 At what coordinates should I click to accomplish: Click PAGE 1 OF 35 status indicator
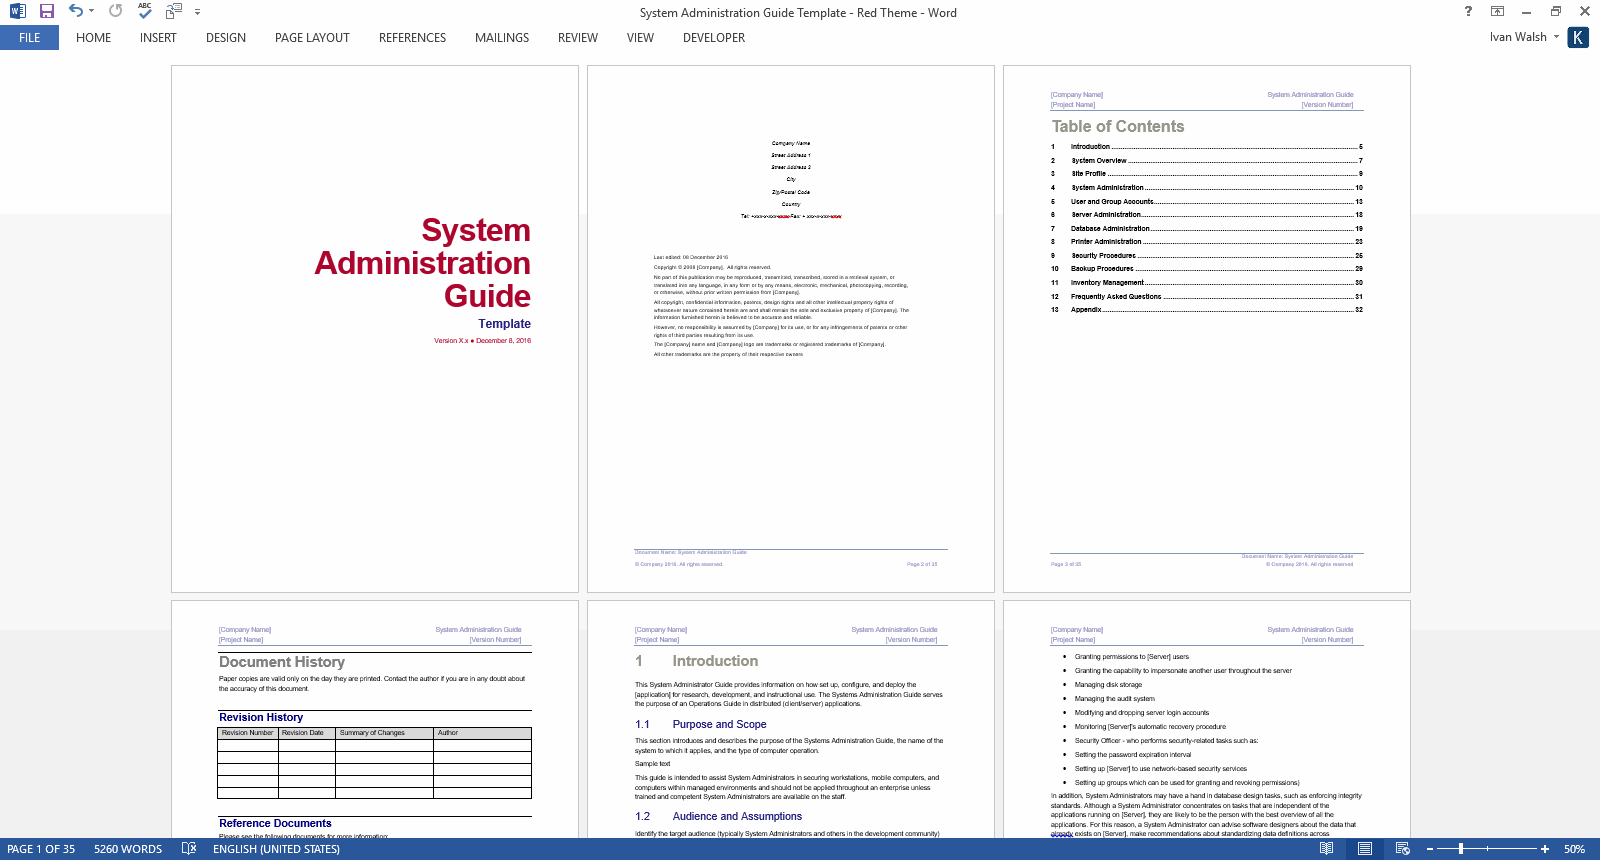41,849
